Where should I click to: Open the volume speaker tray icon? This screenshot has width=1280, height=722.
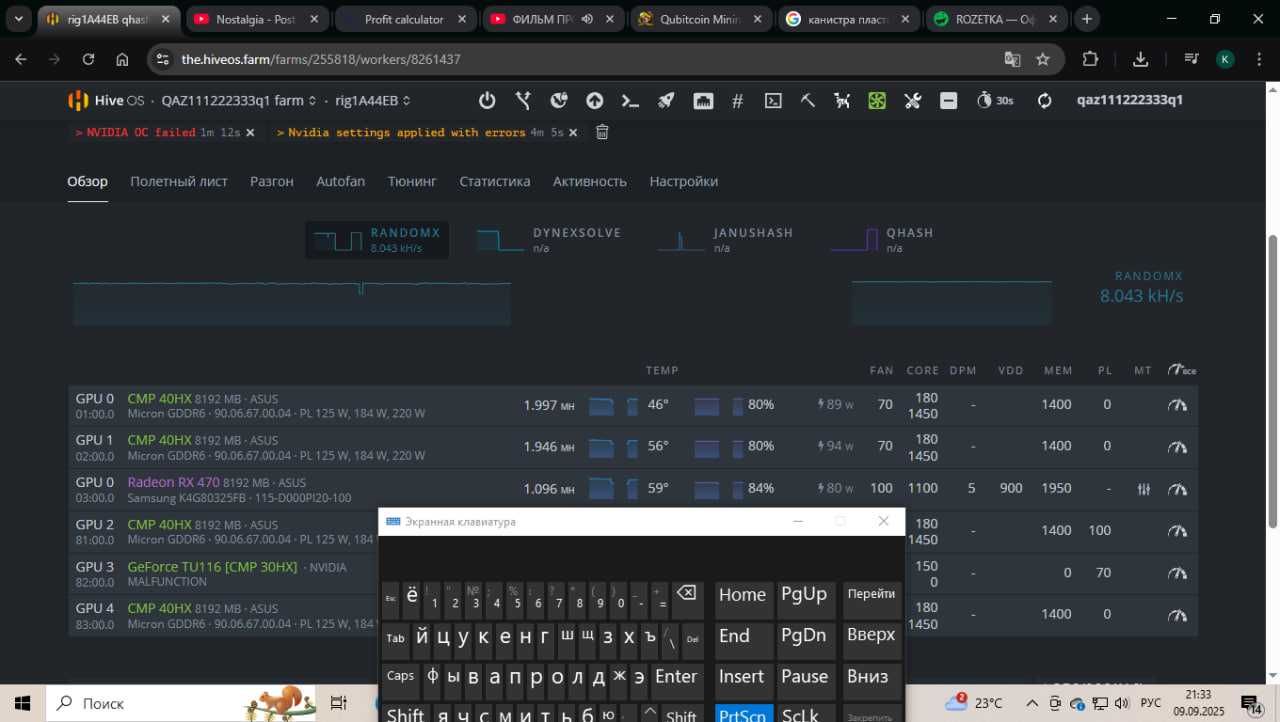tap(1121, 703)
